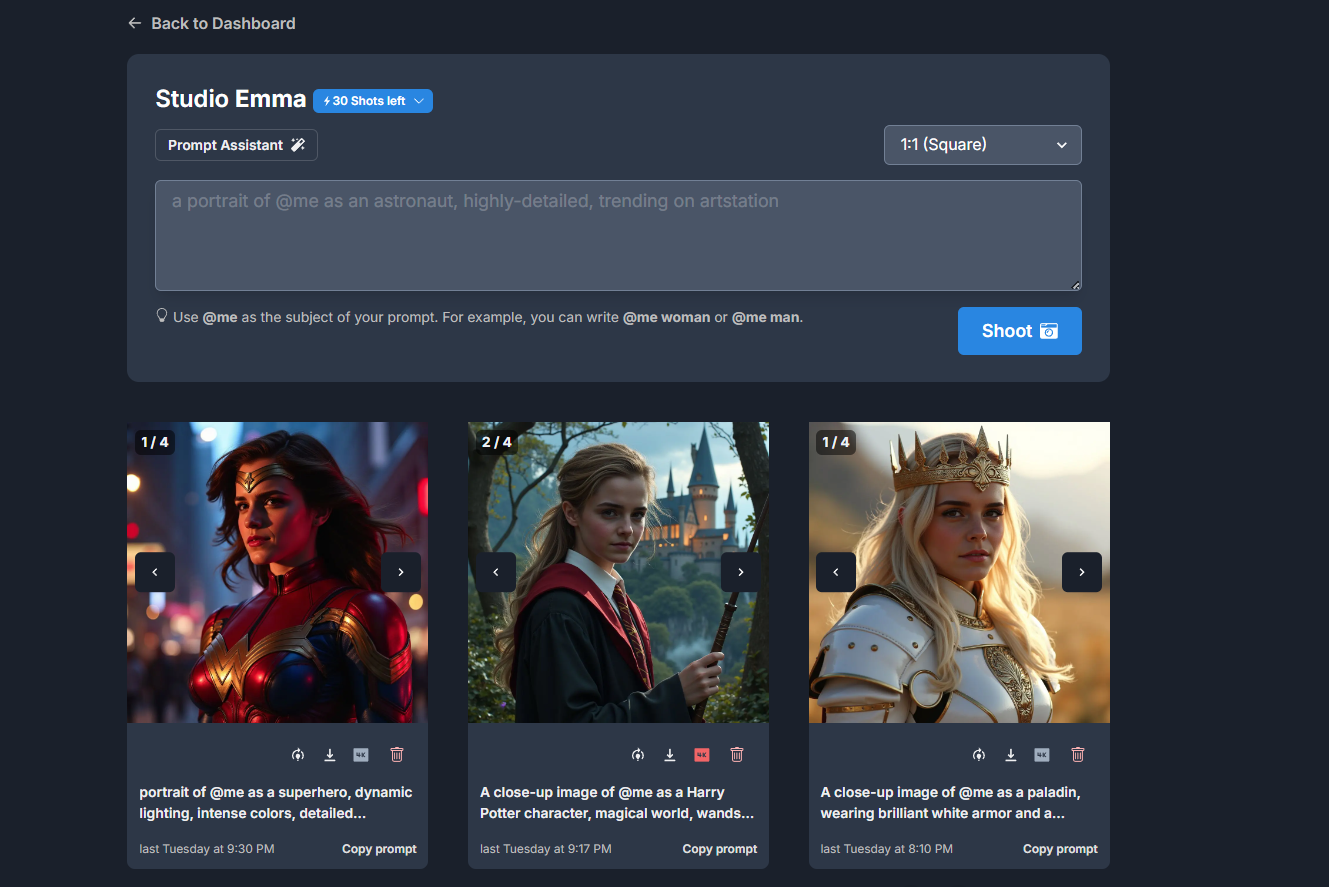Download the superhero image
This screenshot has width=1329, height=887.
(330, 755)
